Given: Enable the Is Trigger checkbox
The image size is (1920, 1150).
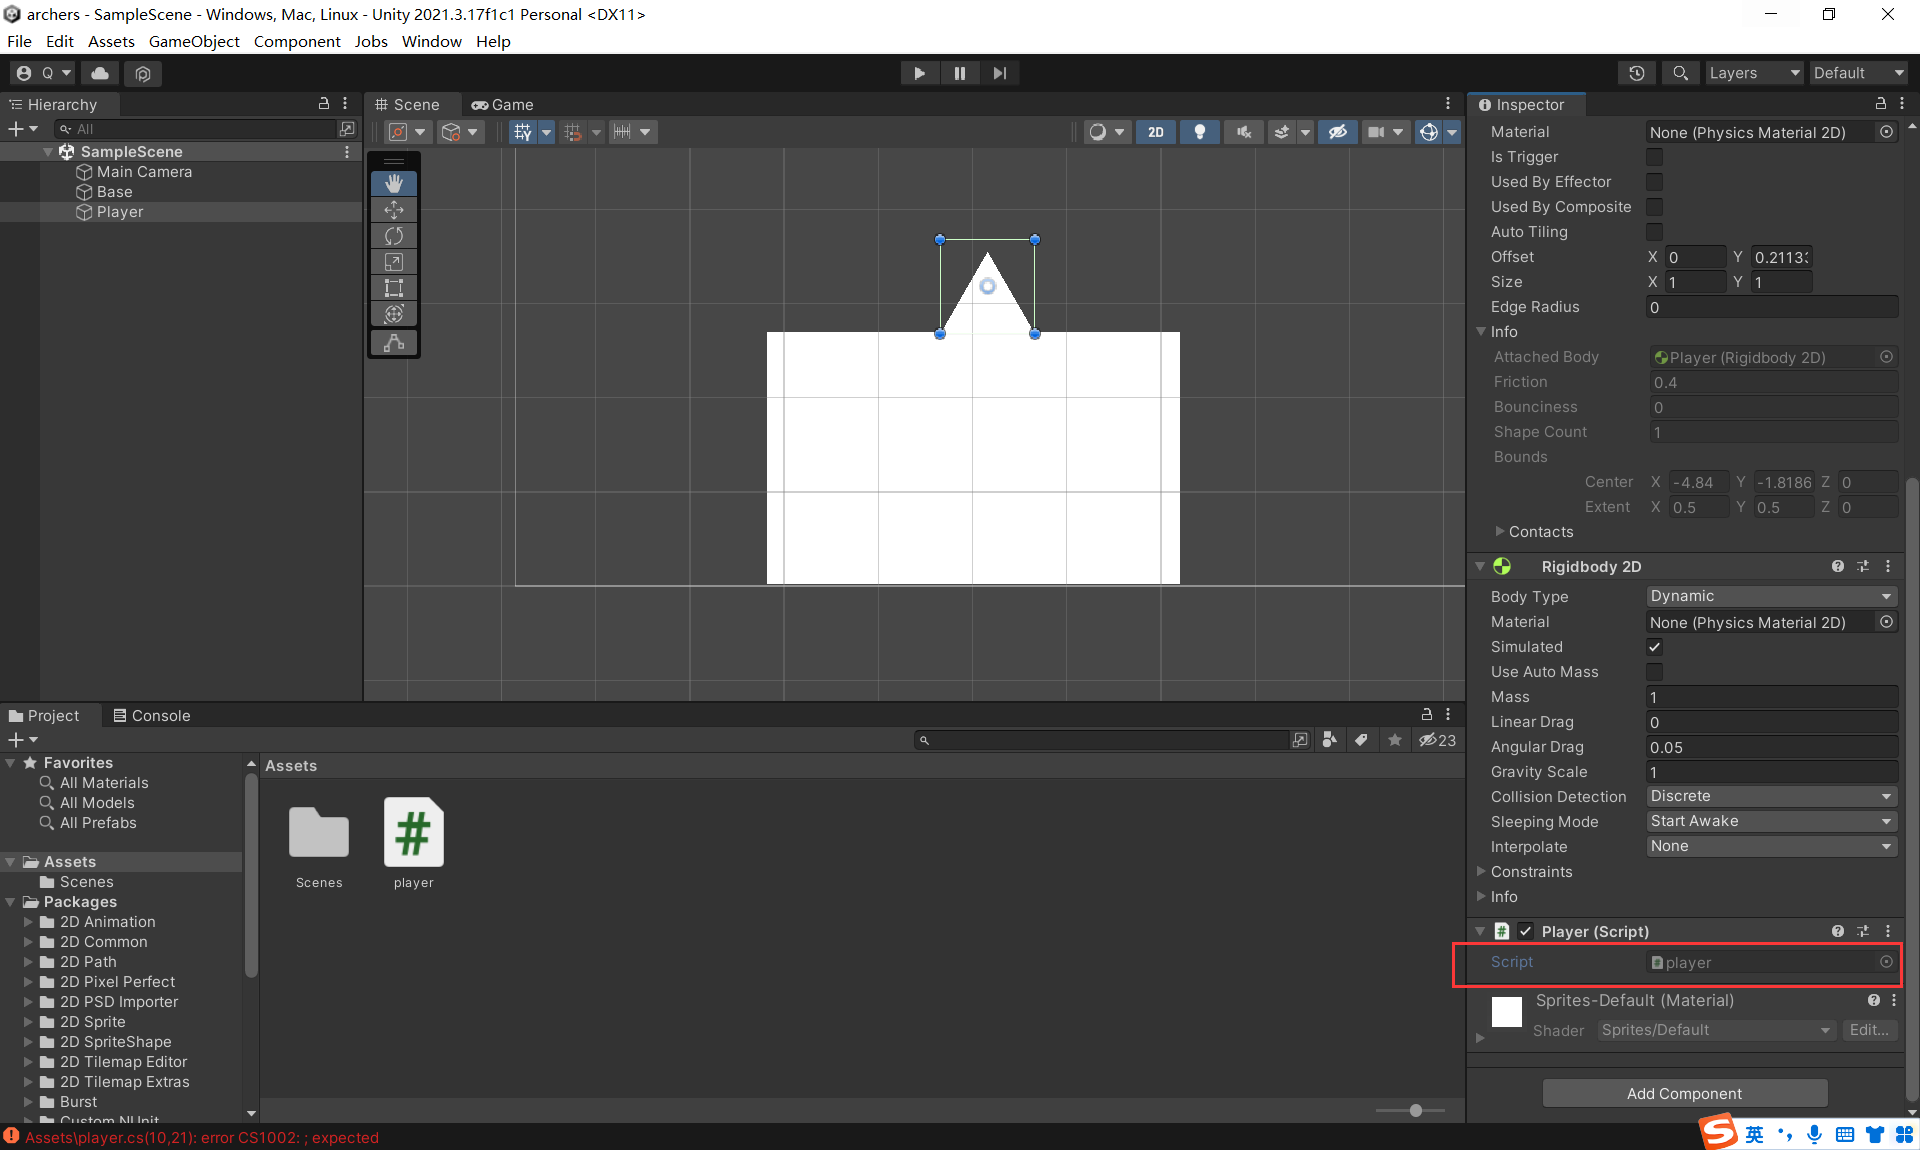Looking at the screenshot, I should click(x=1654, y=157).
